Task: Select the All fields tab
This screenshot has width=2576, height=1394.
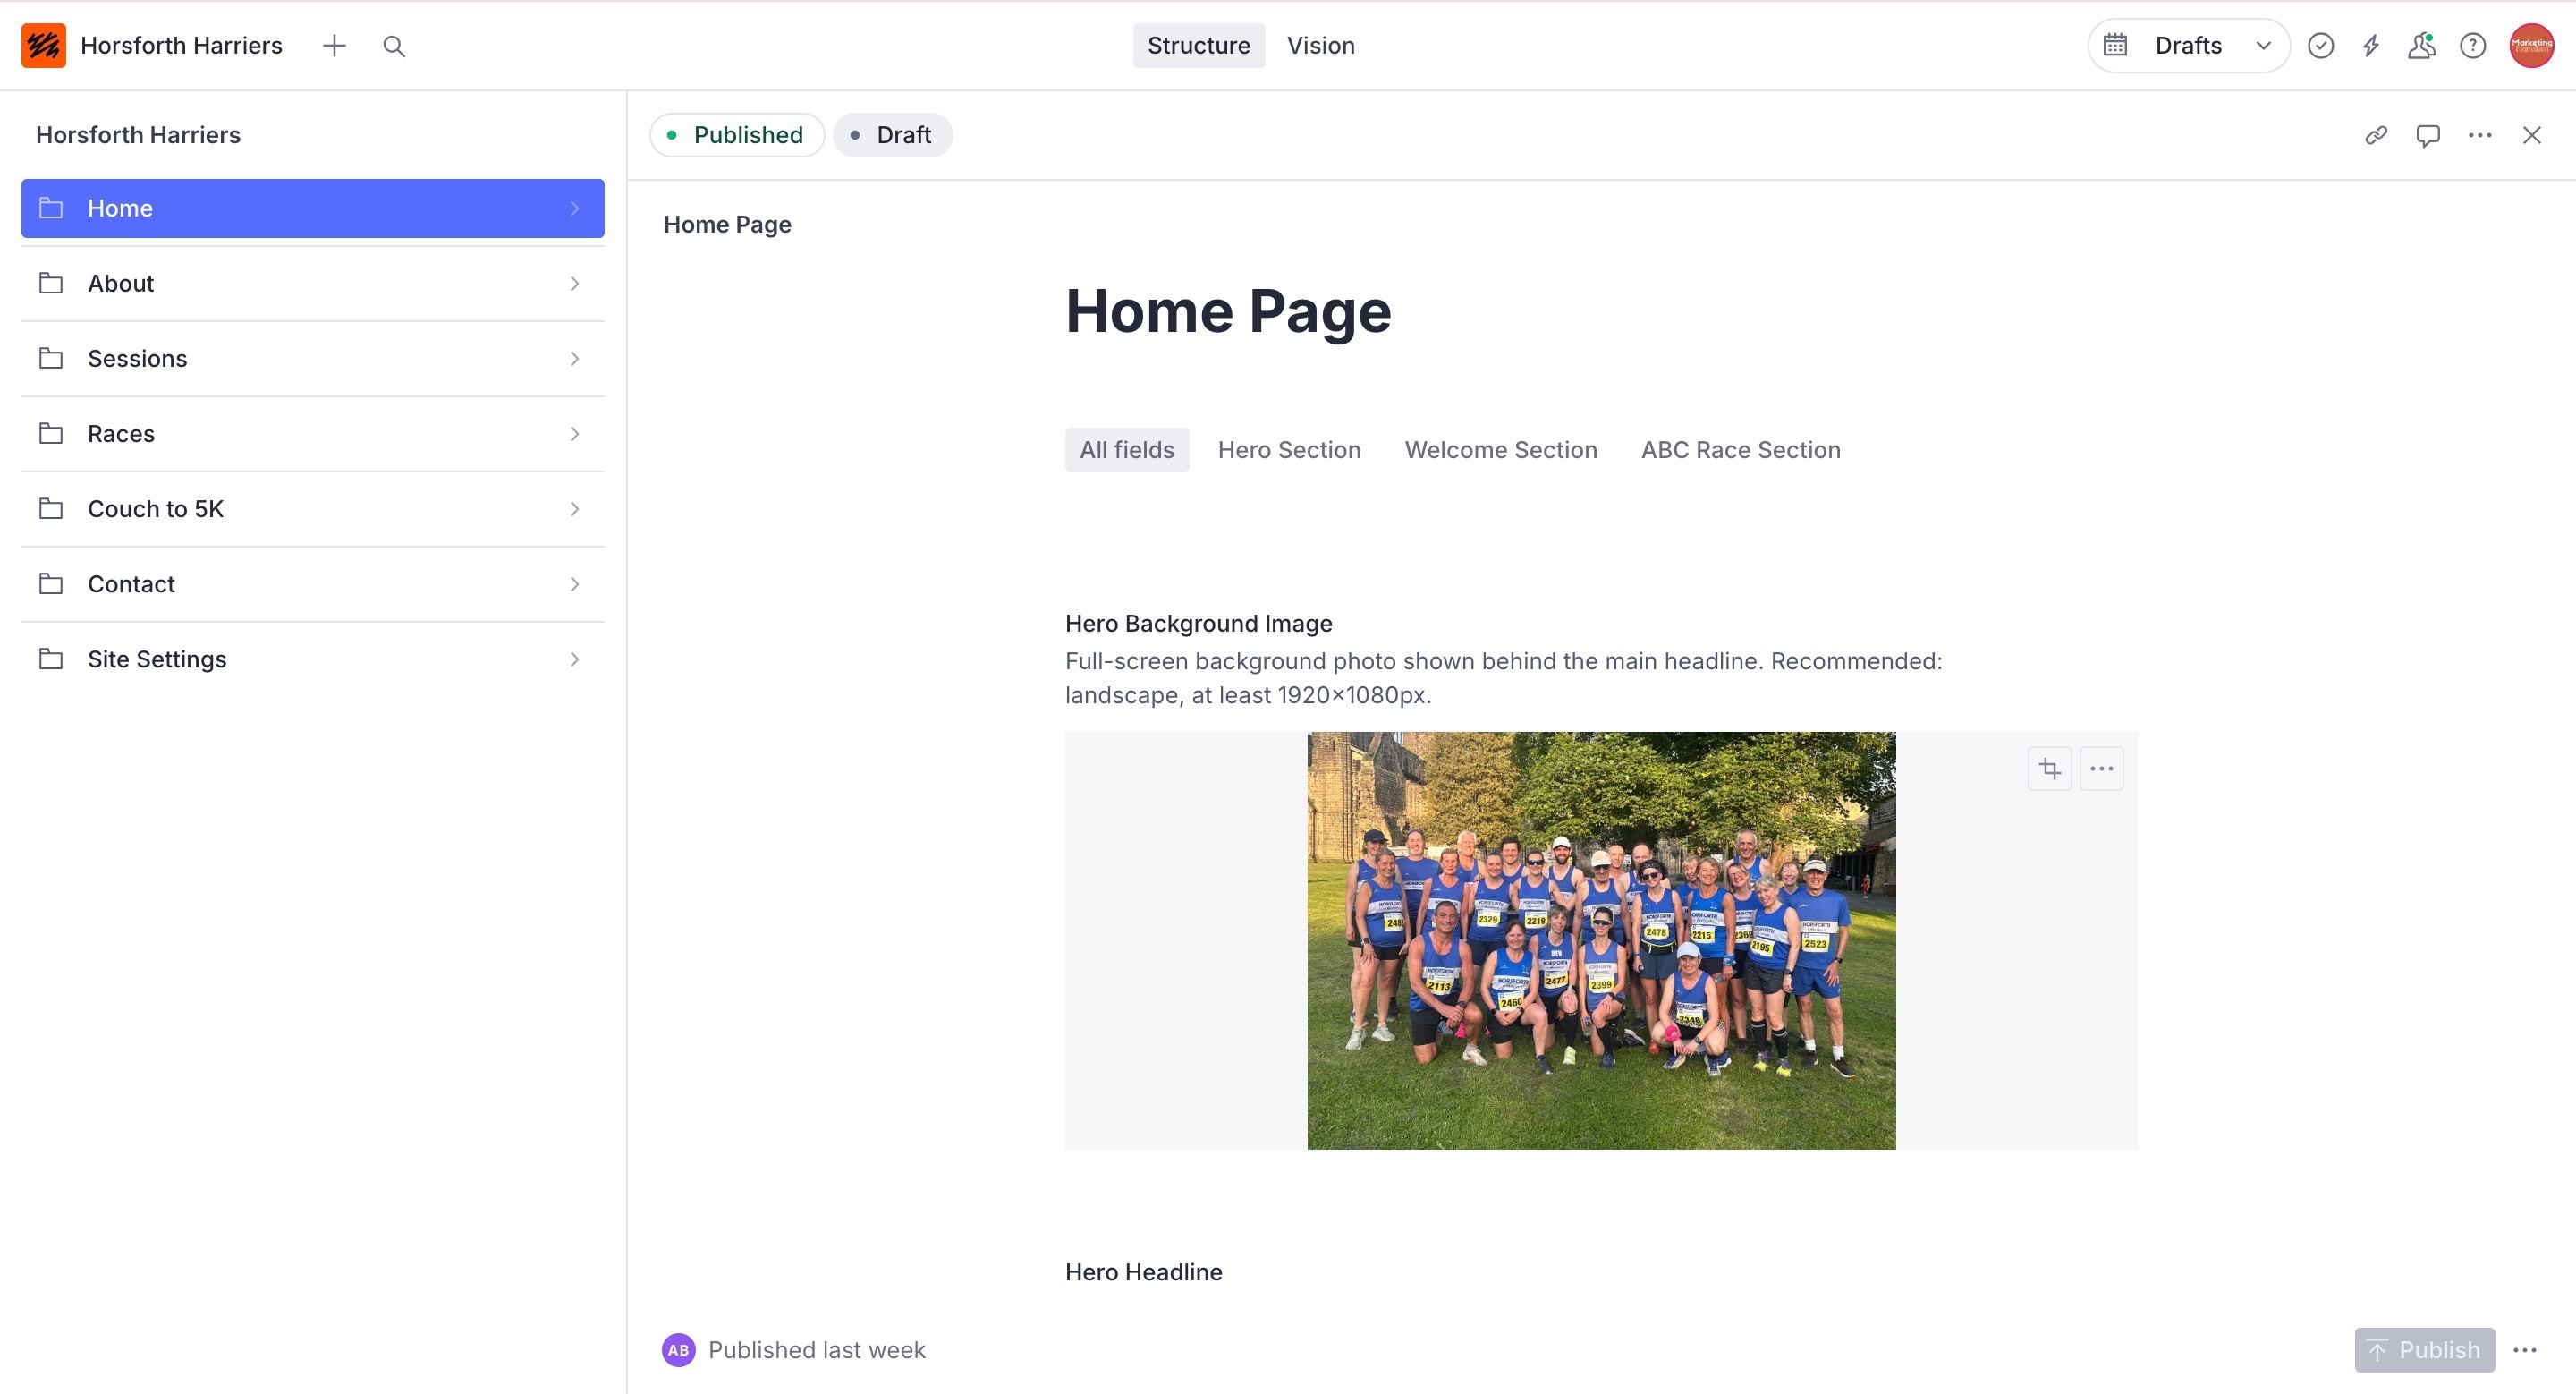Action: (x=1127, y=450)
